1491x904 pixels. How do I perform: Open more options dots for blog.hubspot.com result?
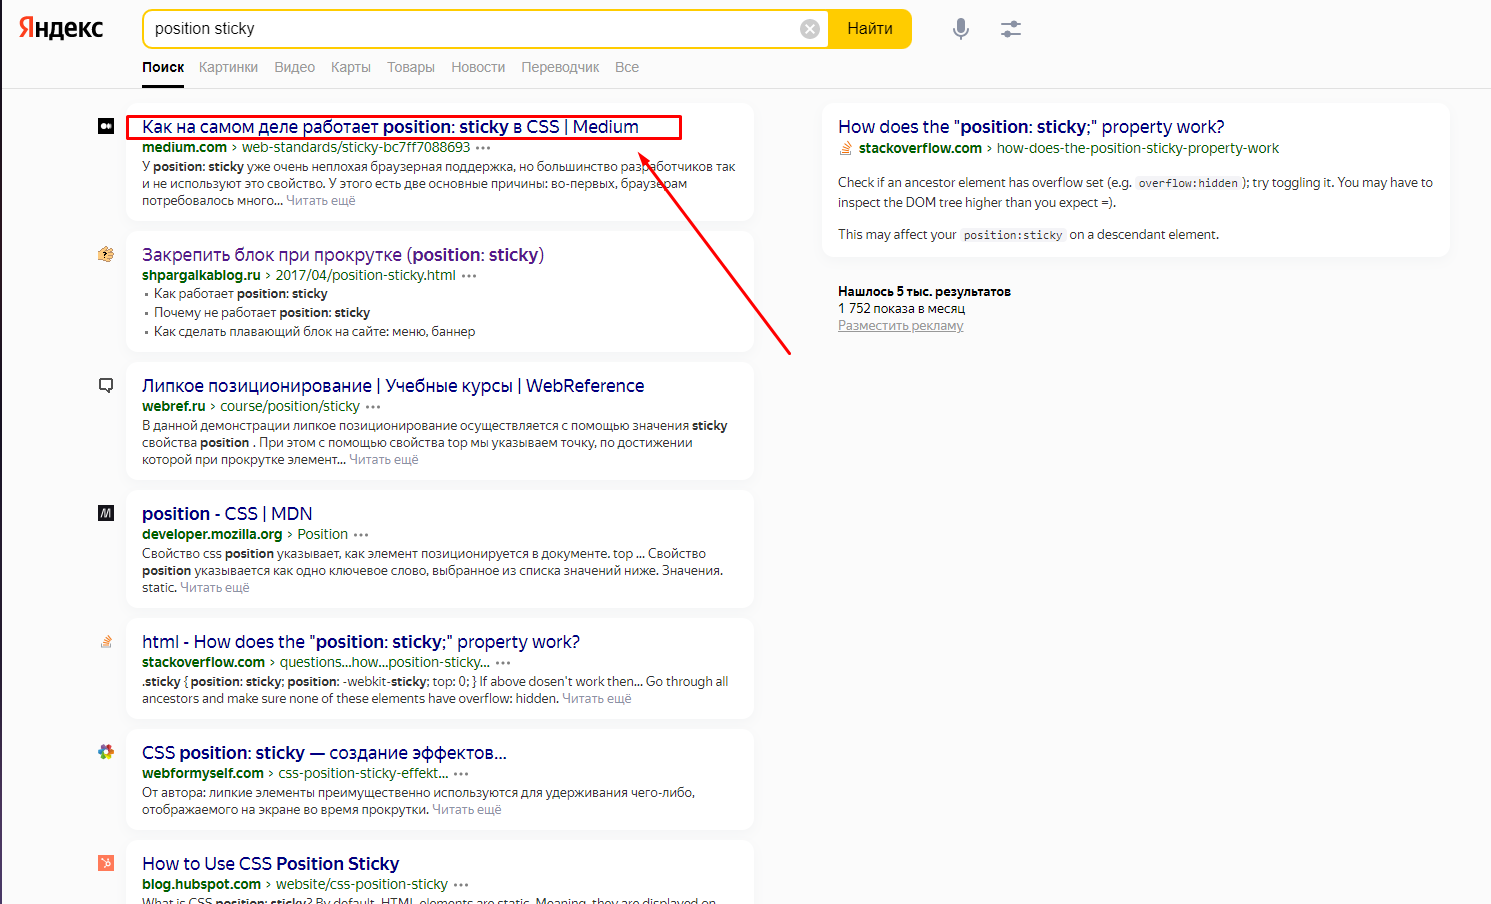(461, 885)
